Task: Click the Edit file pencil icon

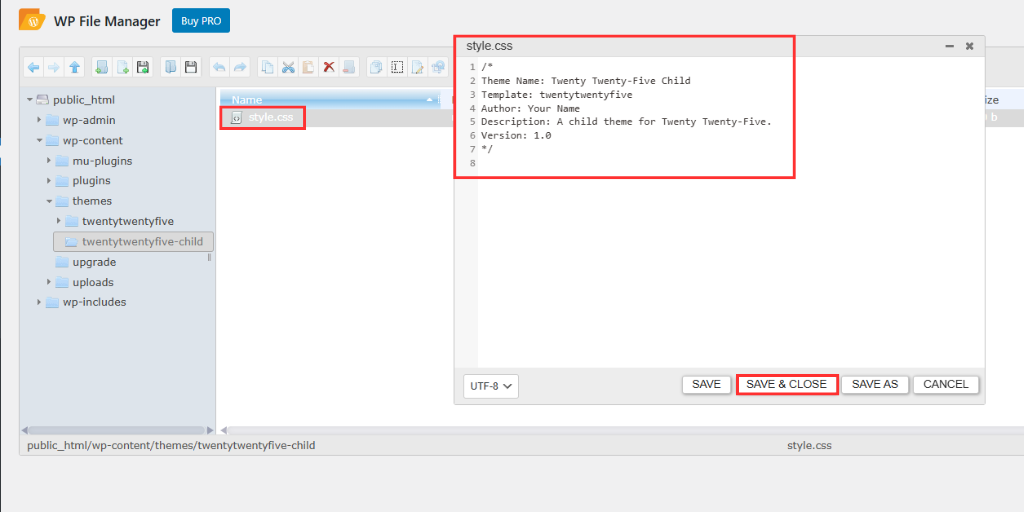Action: 418,67
